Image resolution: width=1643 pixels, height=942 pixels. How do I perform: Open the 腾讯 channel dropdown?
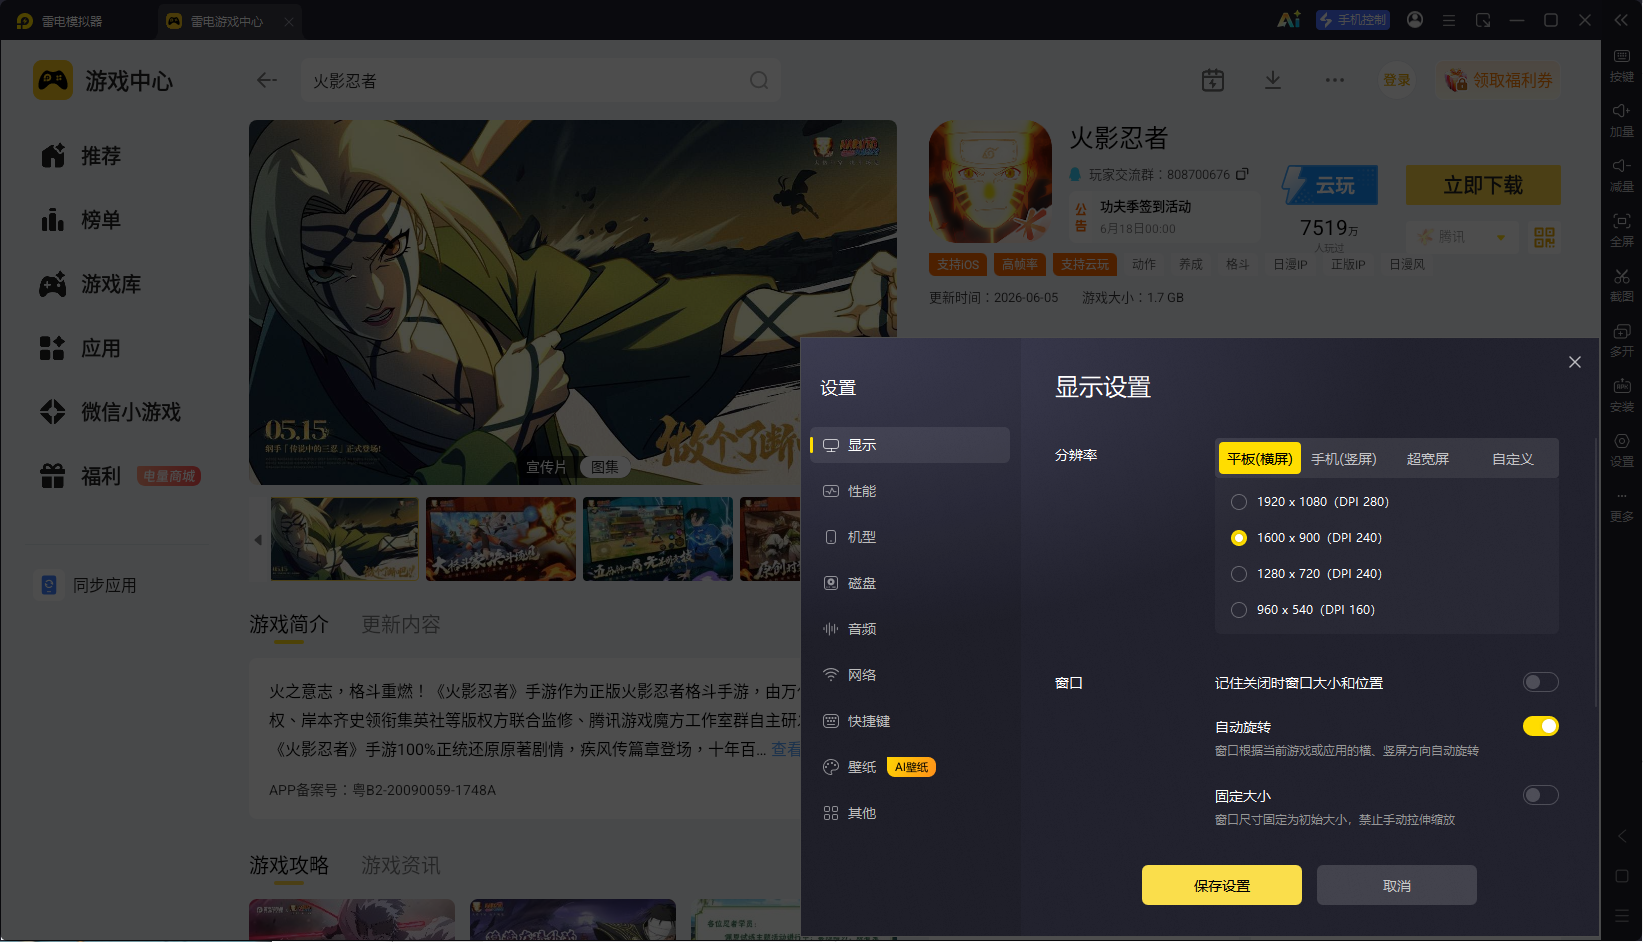tap(1462, 237)
